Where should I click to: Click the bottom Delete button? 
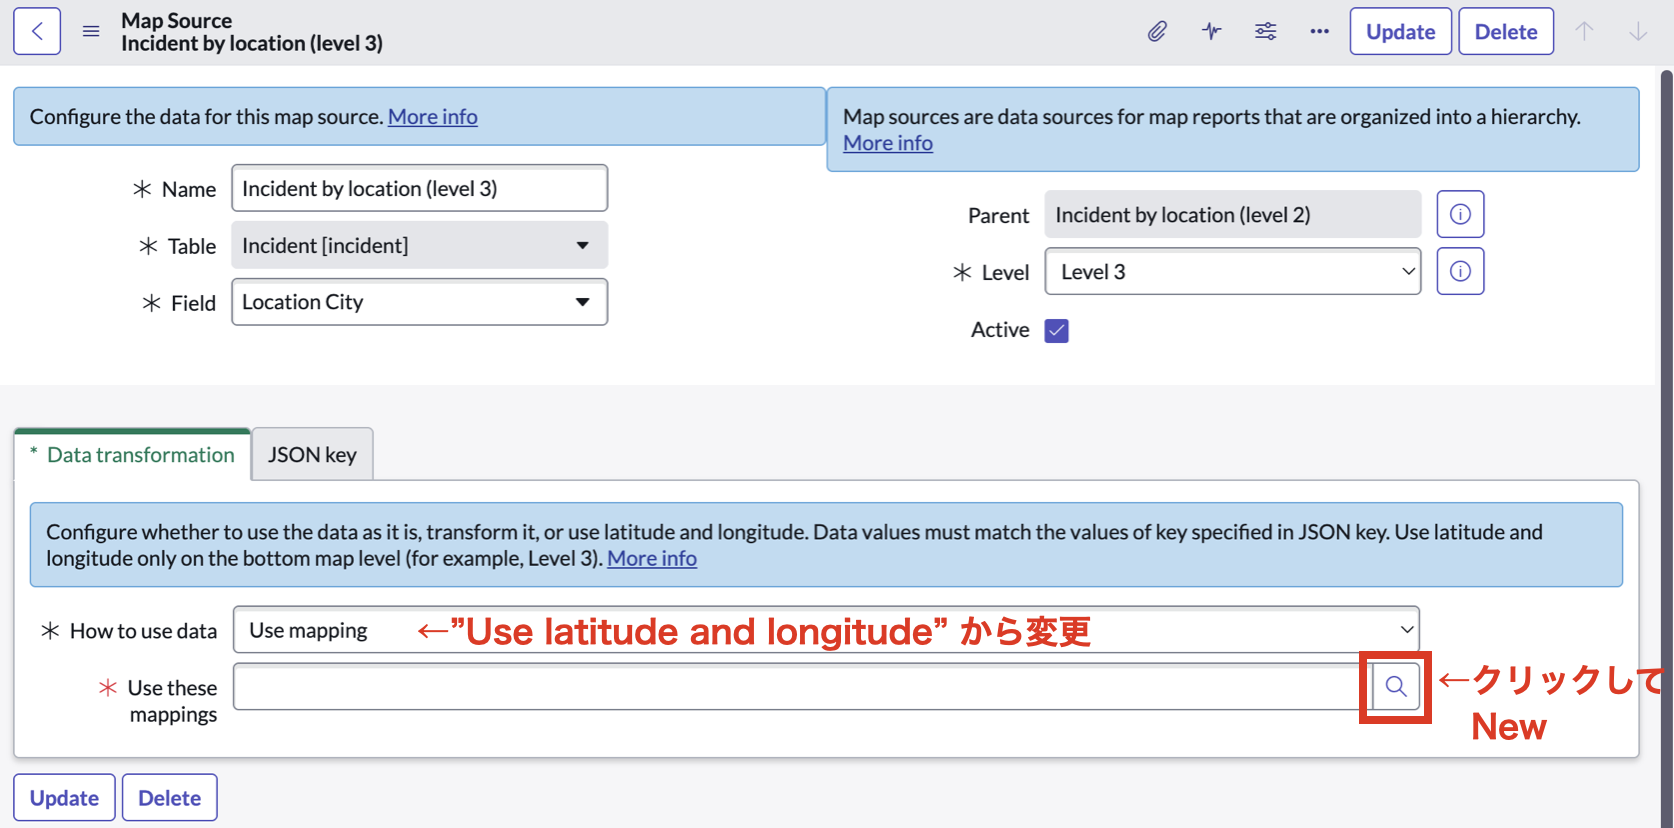(x=169, y=798)
